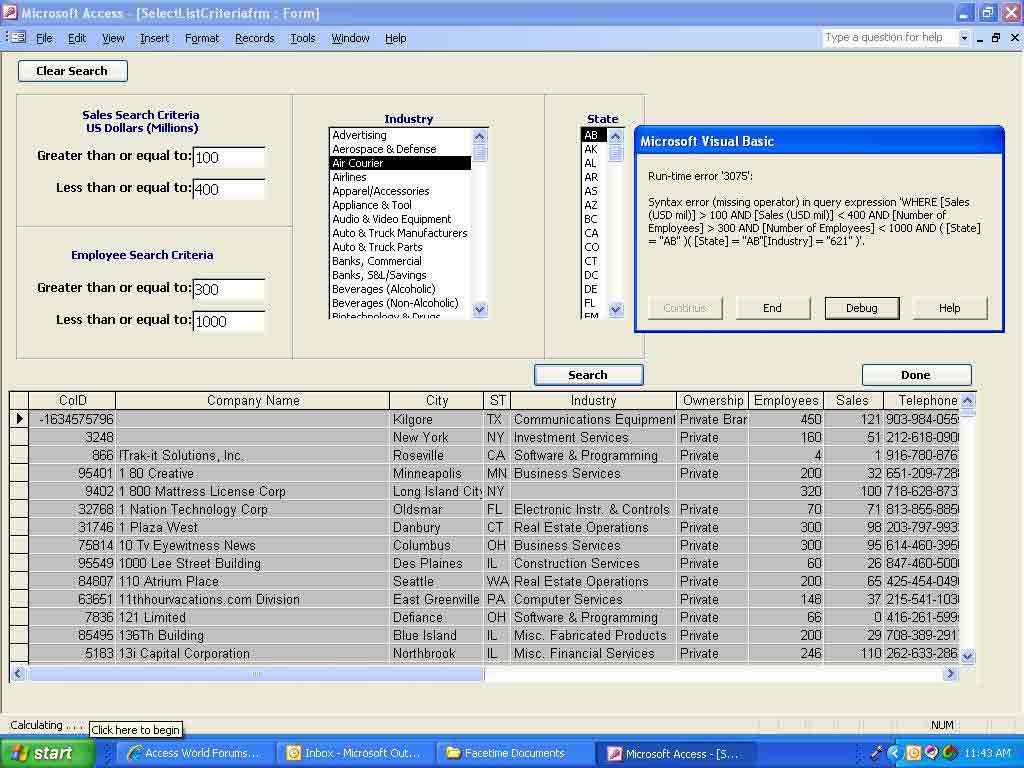Open Inbox - Microsoft Outlook taskbar item
The height and width of the screenshot is (768, 1024).
tap(355, 753)
